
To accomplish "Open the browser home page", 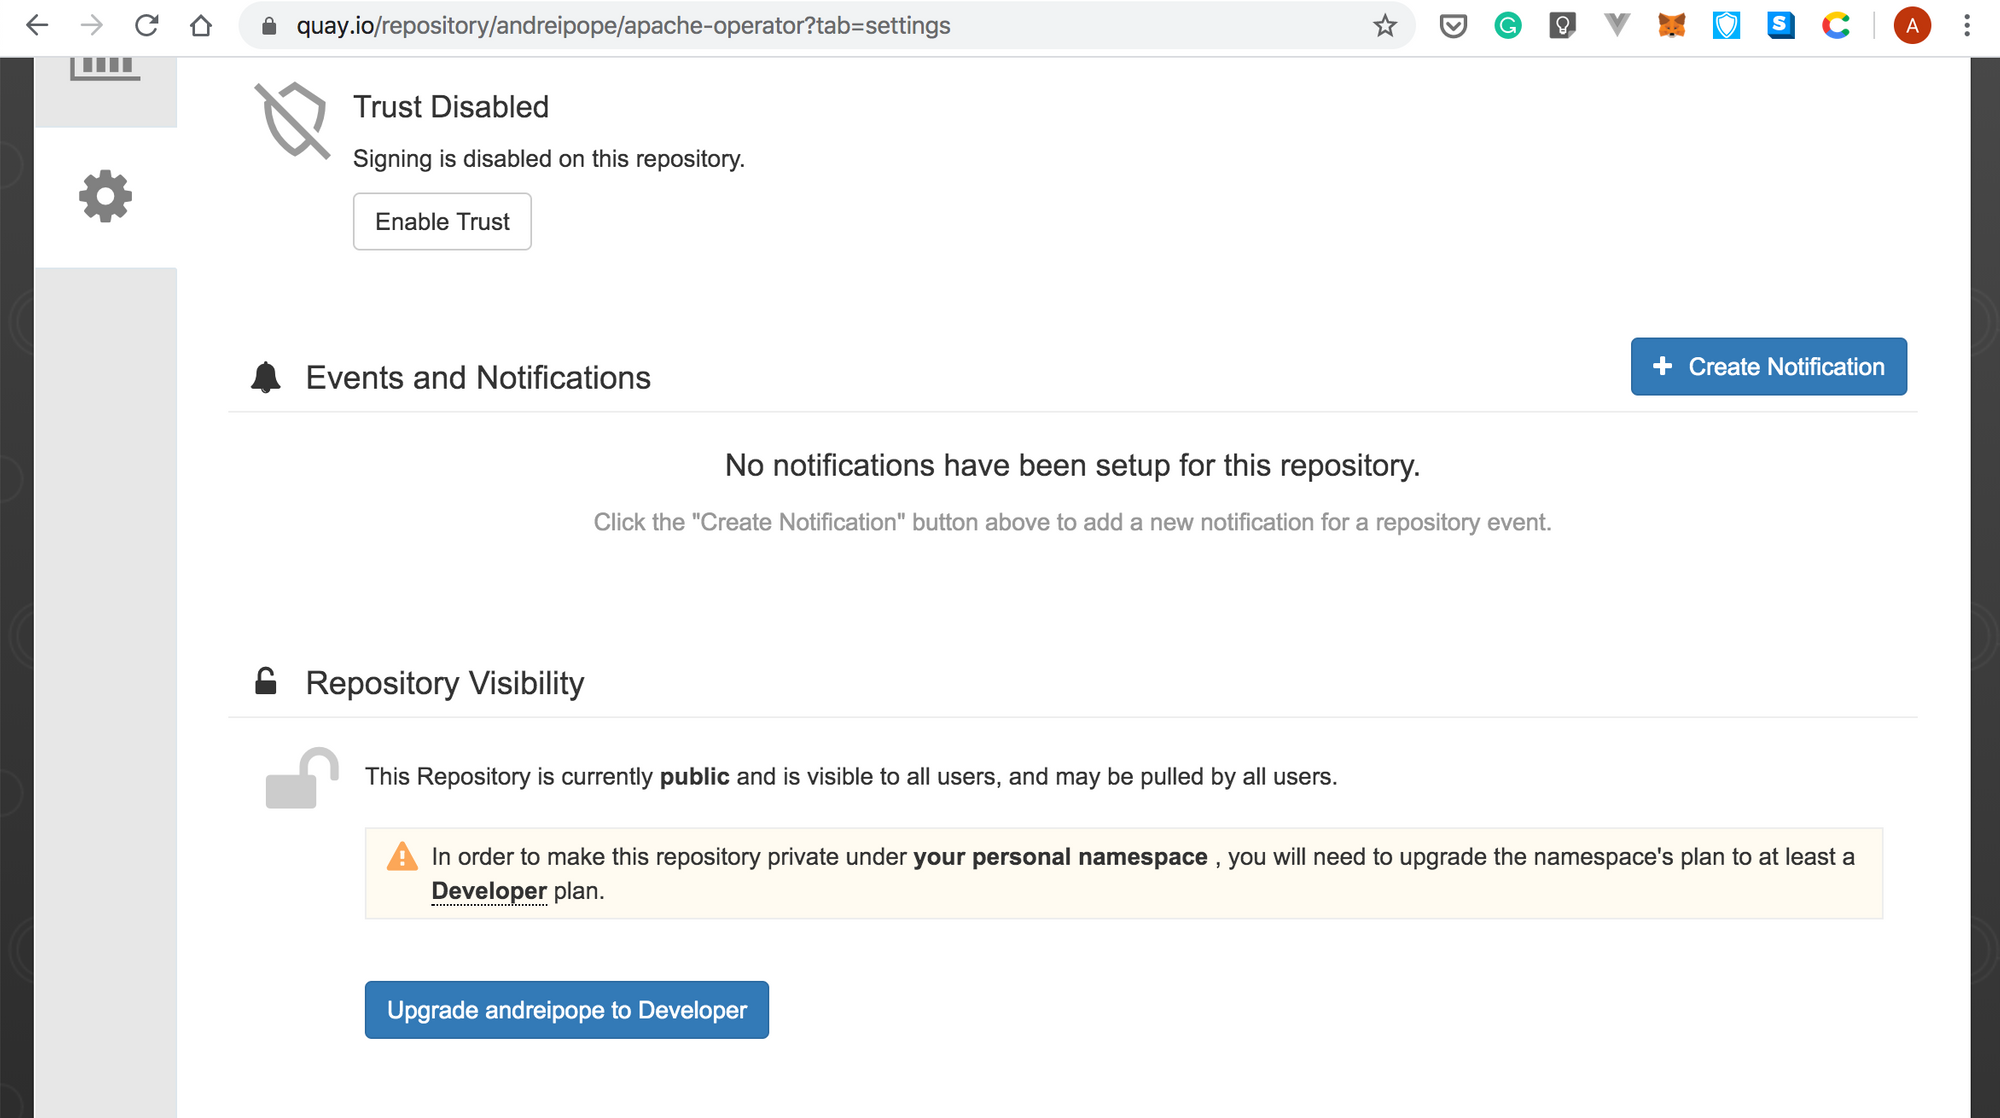I will pos(201,26).
